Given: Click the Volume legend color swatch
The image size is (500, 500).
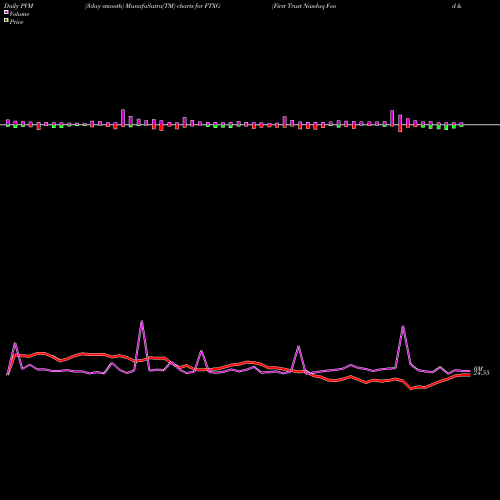Looking at the screenshot, I should (x=6, y=12).
